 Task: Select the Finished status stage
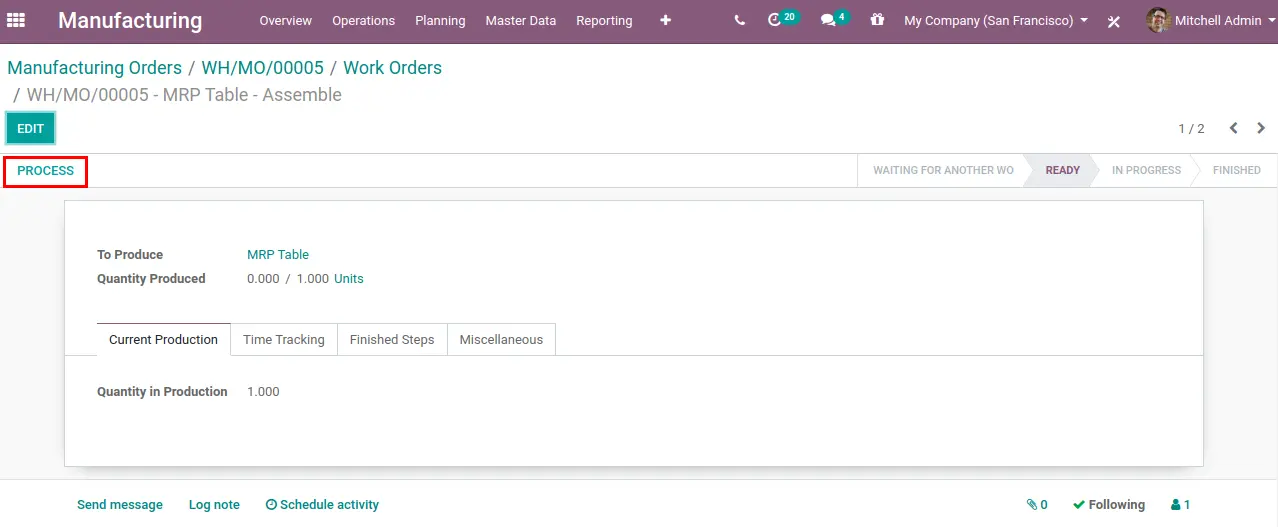pos(1236,170)
